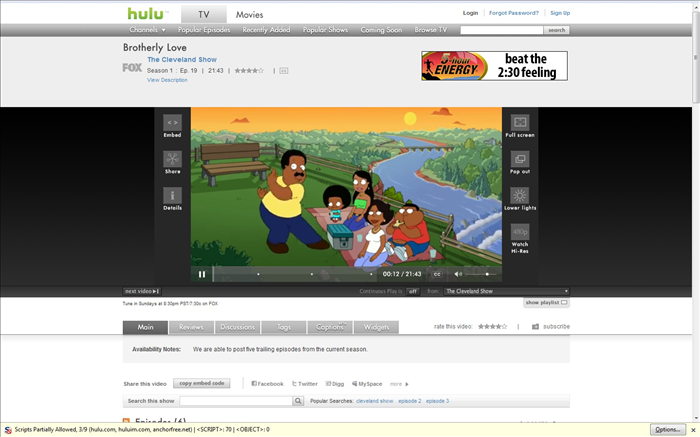700x437 pixels.
Task: Click the 5-hour Energy ad banner
Action: click(494, 66)
